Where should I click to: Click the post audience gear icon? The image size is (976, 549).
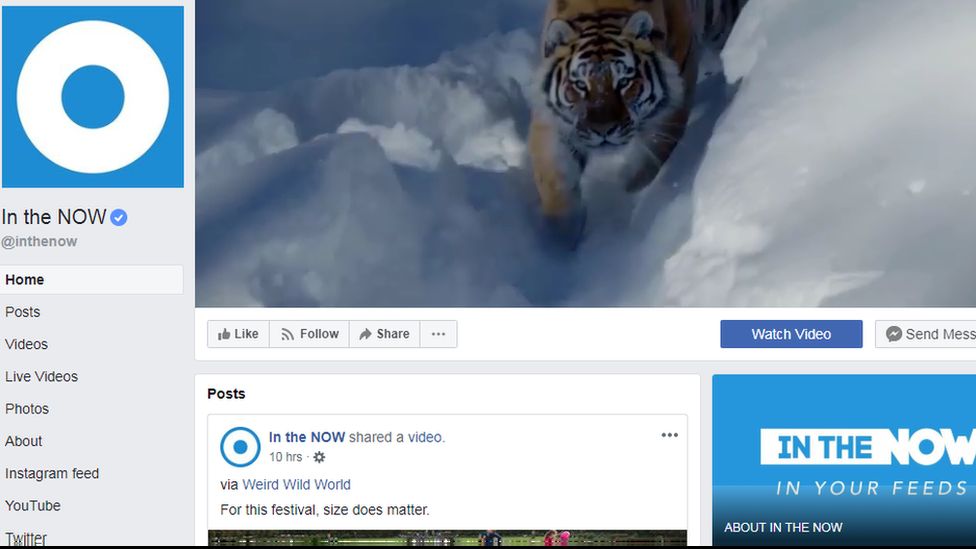(x=319, y=458)
